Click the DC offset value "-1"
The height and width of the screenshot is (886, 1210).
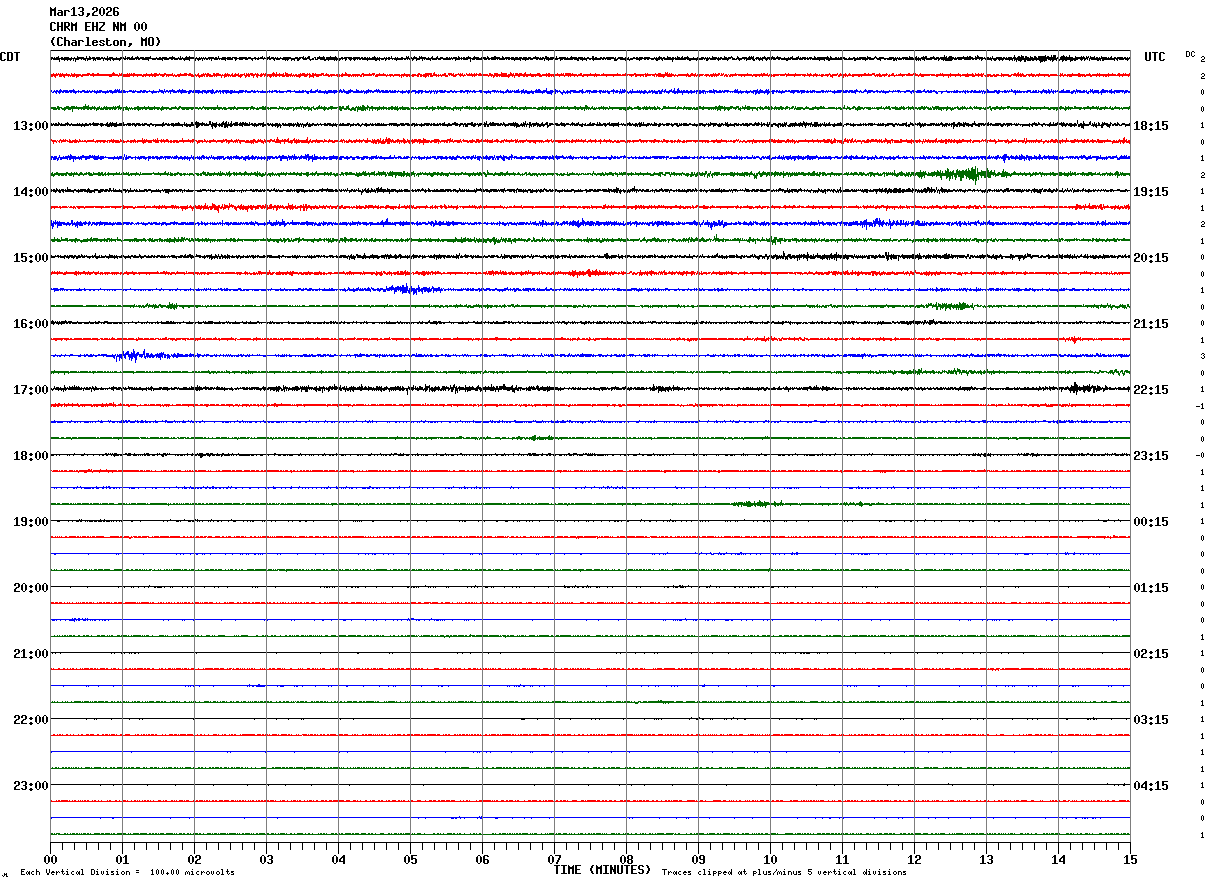click(x=1200, y=406)
